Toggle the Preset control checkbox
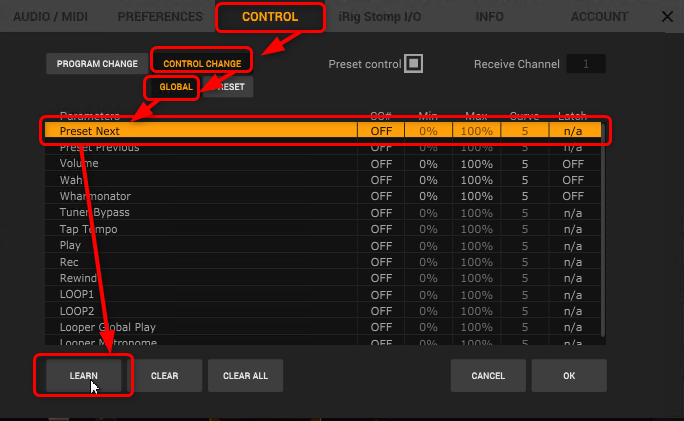 [x=414, y=63]
